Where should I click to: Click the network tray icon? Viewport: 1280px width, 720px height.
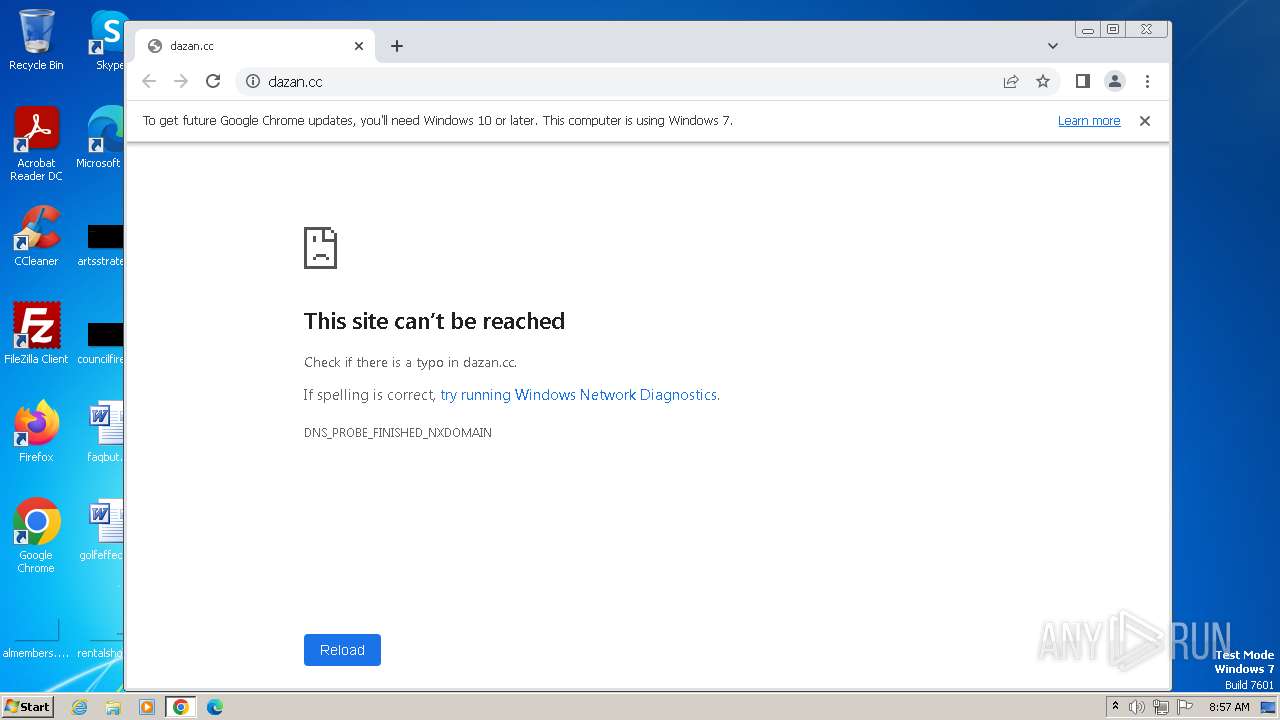tap(1161, 707)
